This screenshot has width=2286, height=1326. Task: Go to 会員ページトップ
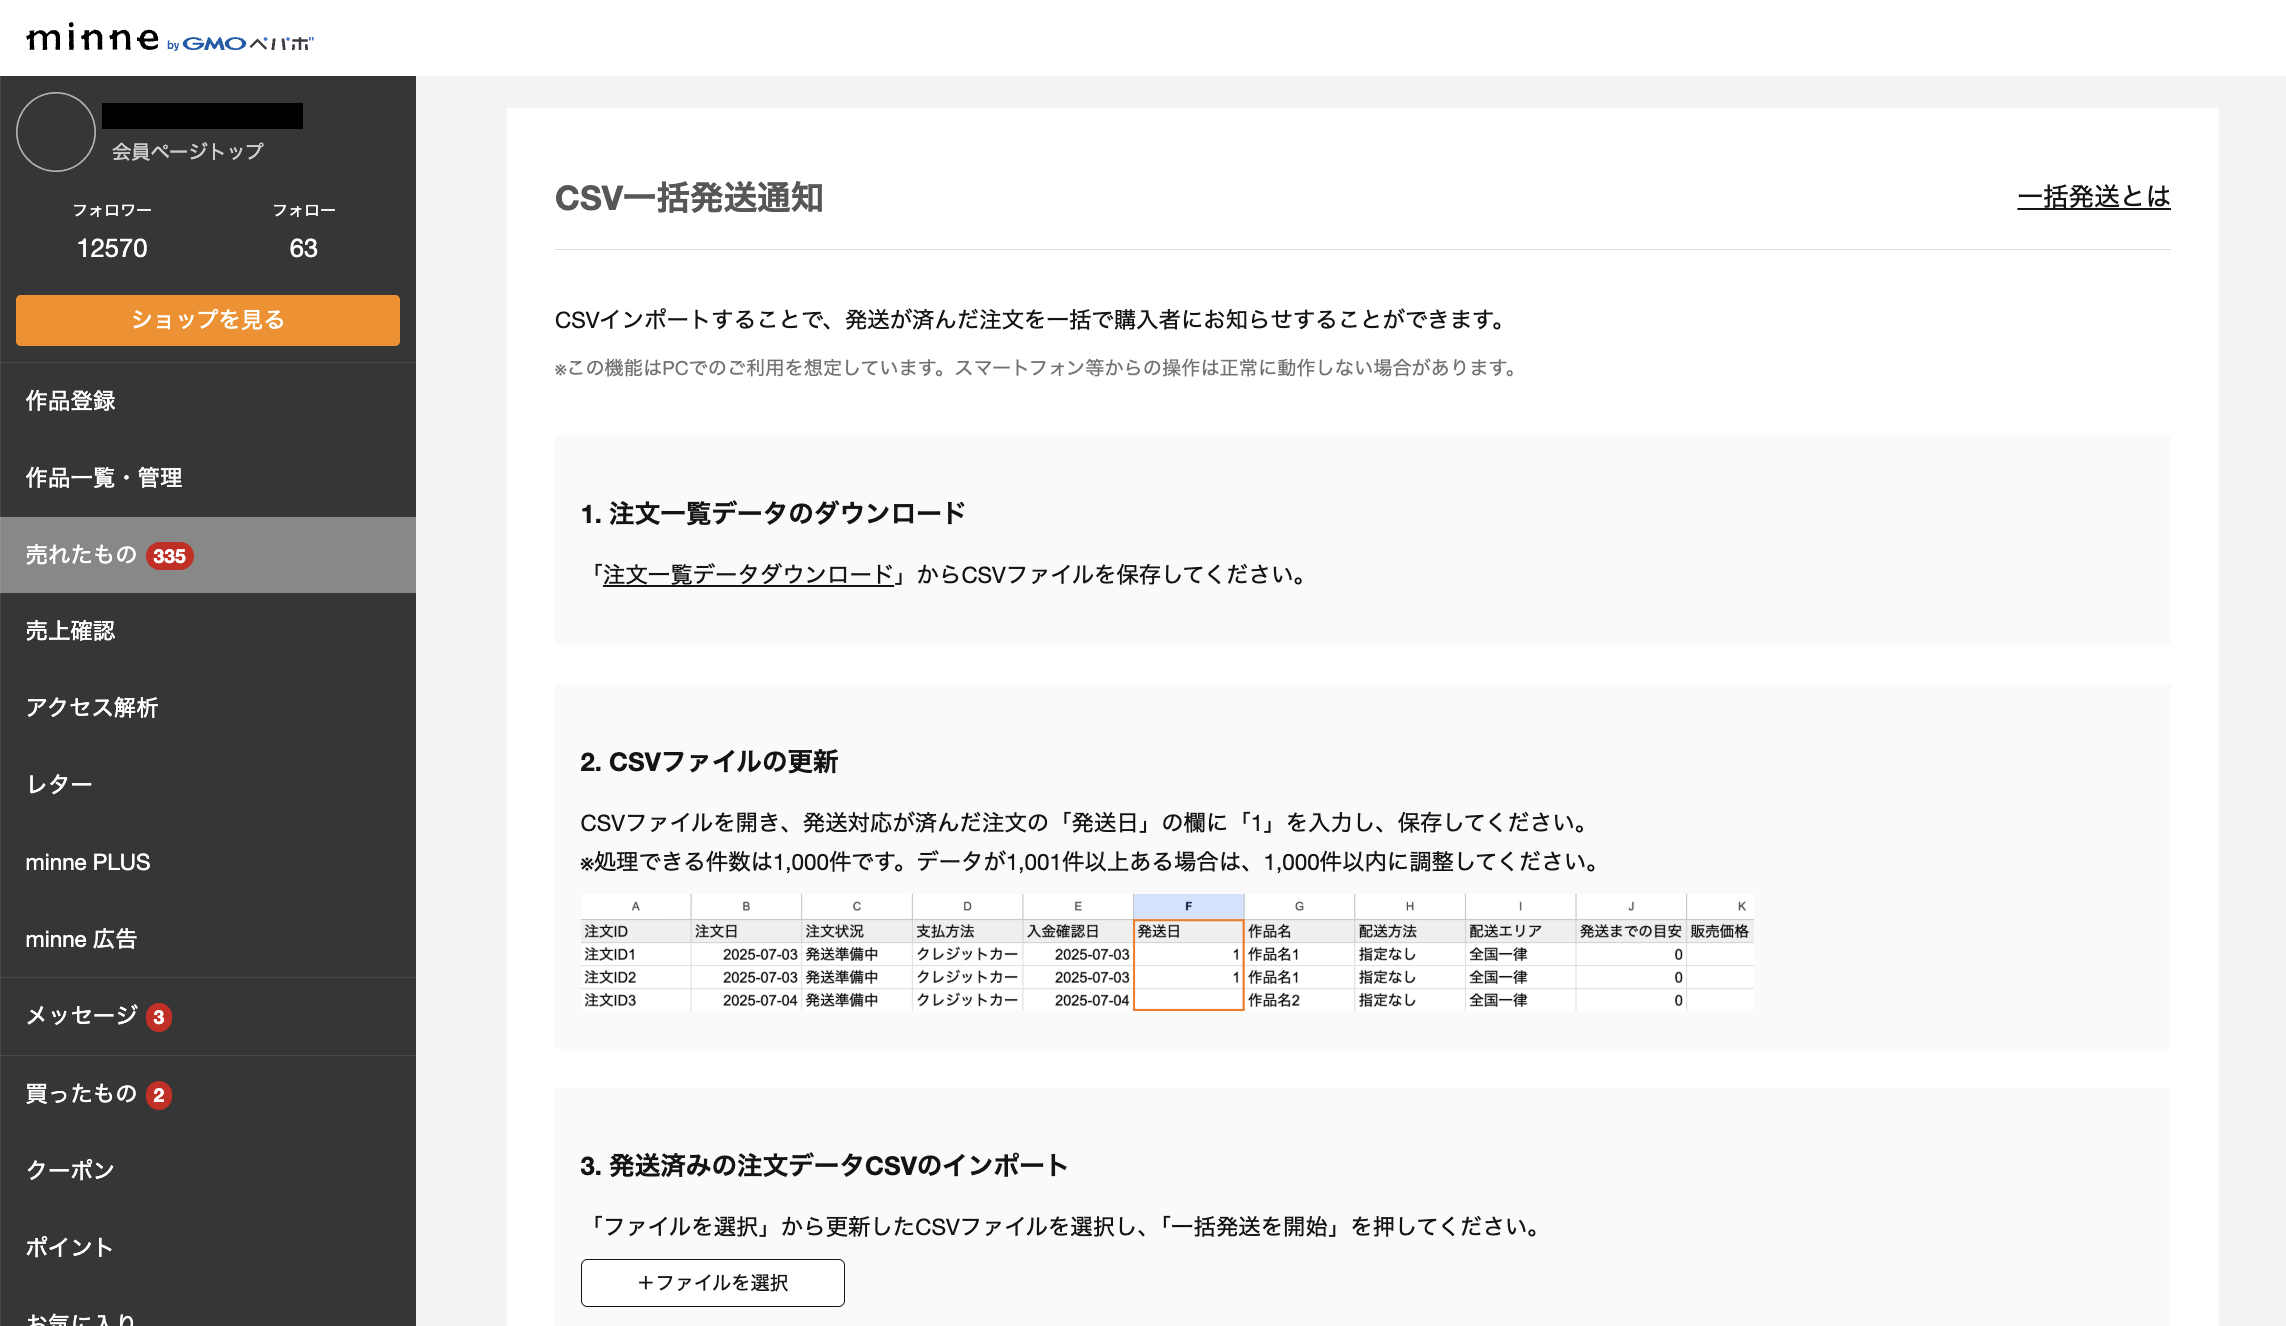186,149
